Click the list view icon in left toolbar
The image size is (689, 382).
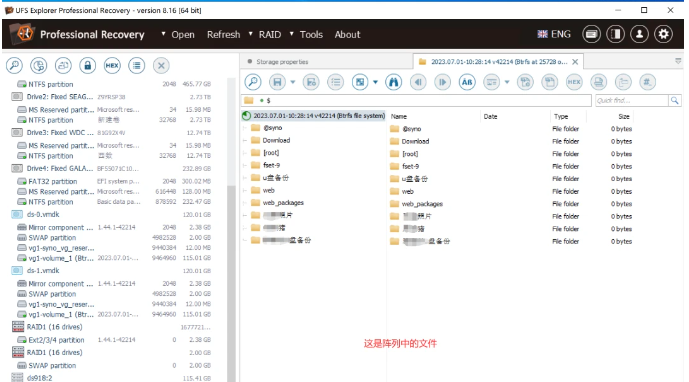pyautogui.click(x=137, y=65)
